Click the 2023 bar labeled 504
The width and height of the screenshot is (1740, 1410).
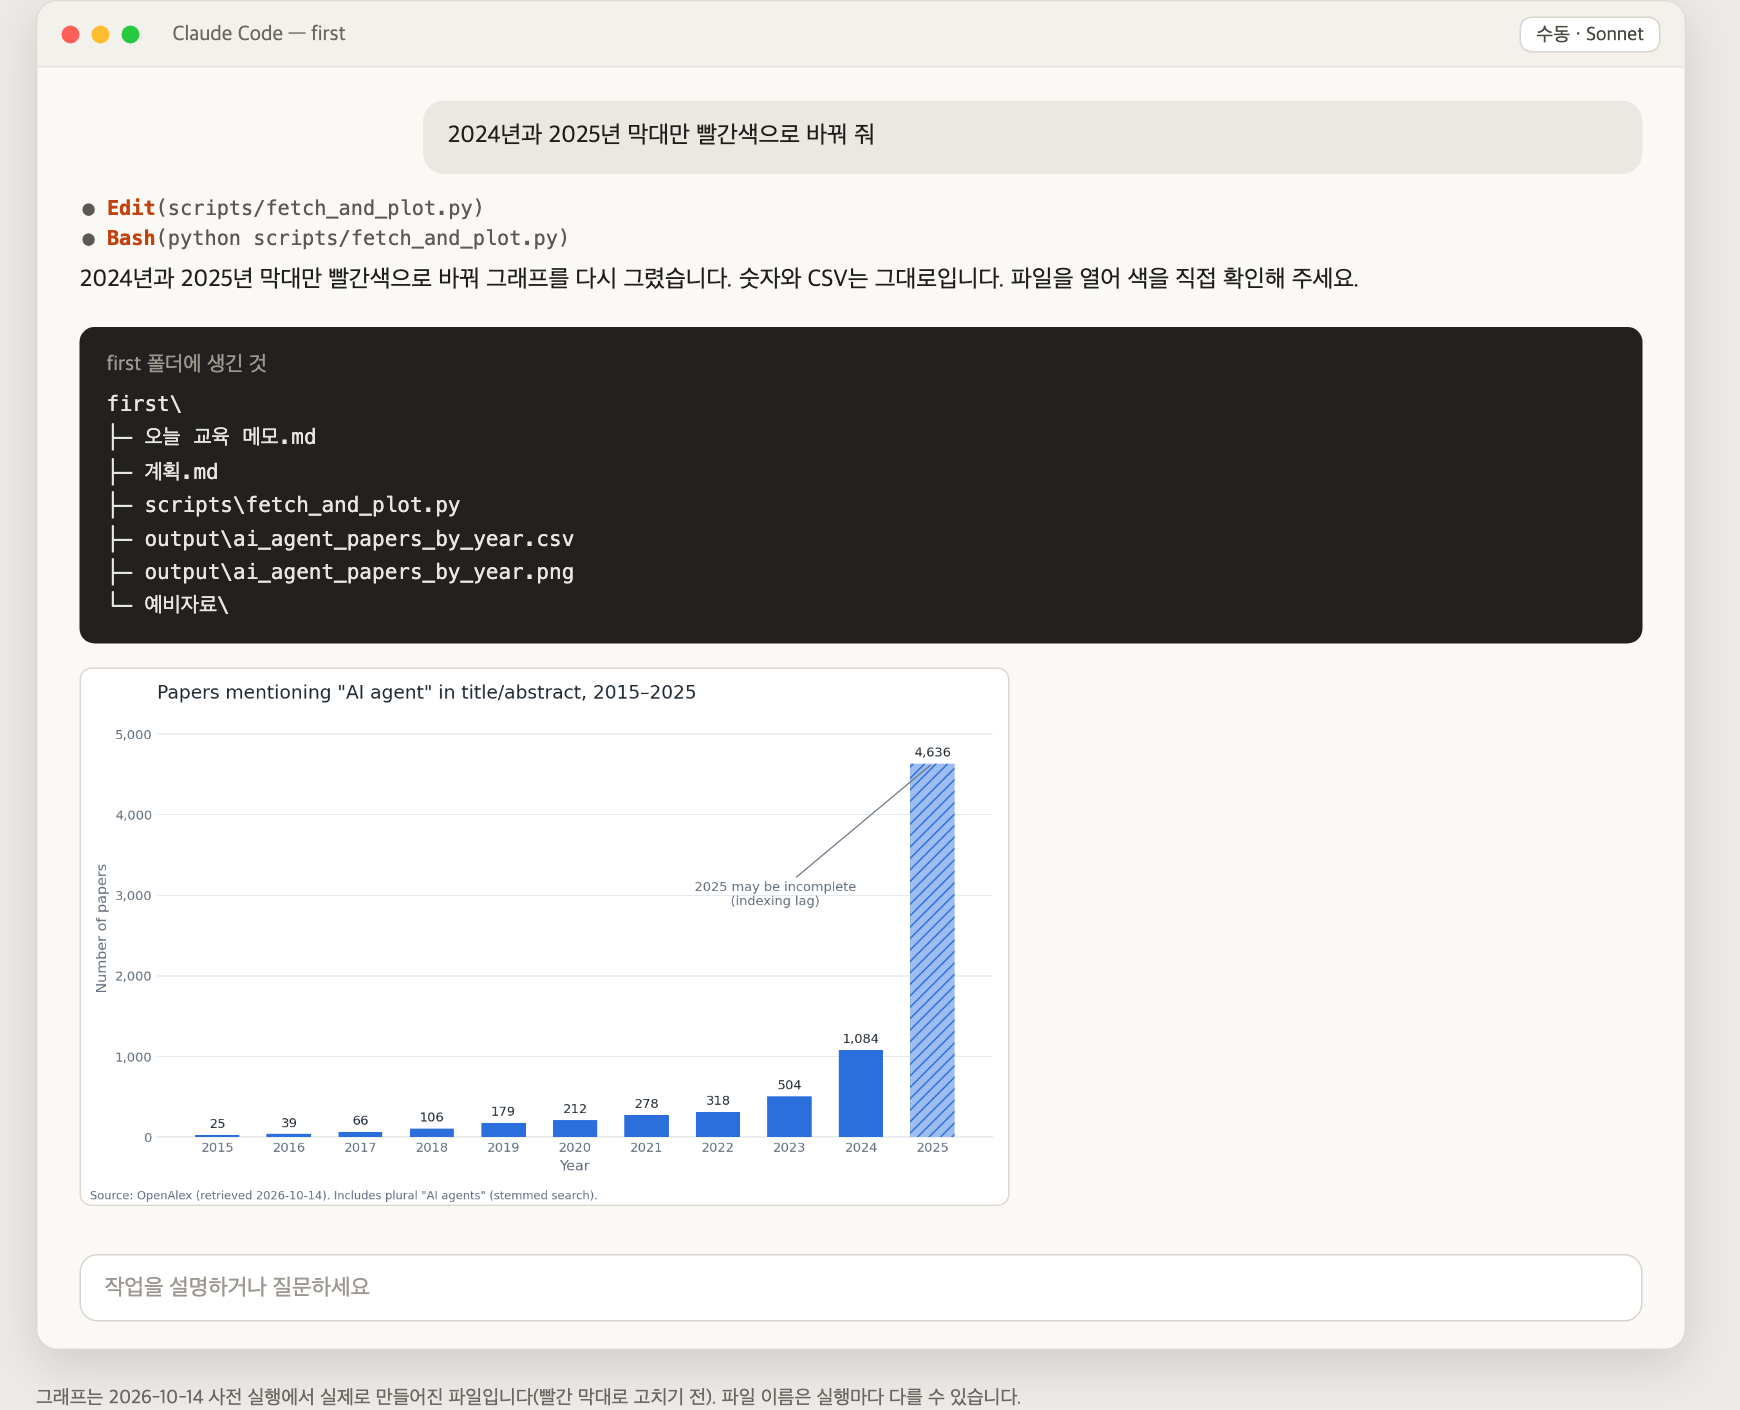click(x=789, y=1116)
